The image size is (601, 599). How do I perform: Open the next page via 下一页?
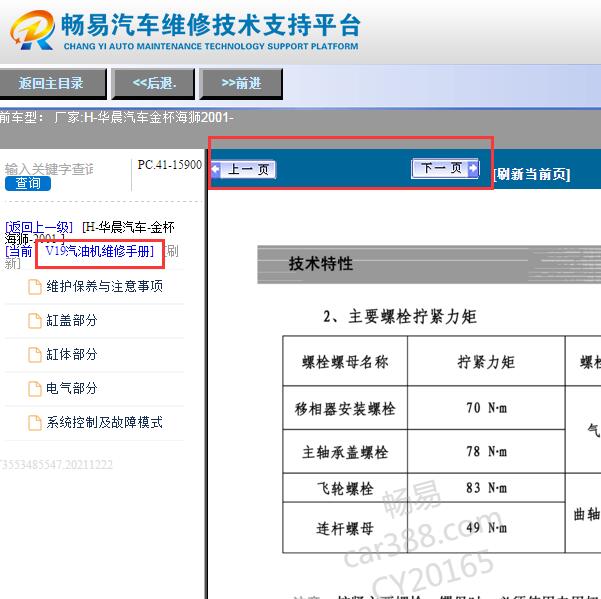coord(445,168)
